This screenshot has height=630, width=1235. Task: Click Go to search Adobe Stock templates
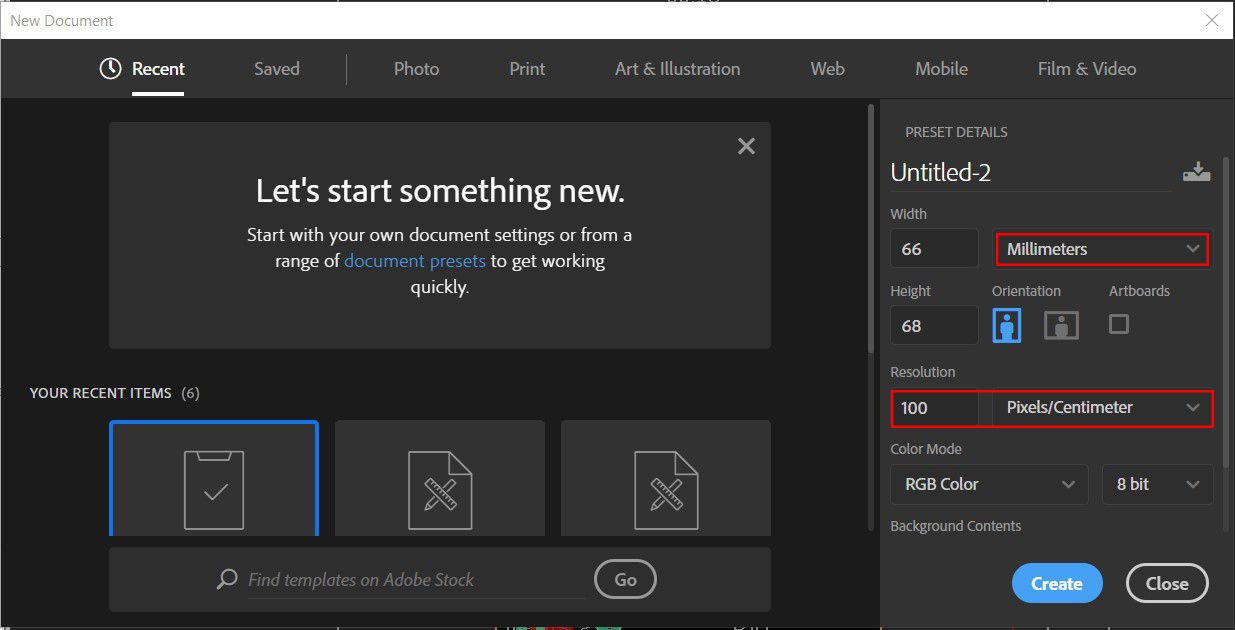click(x=625, y=579)
